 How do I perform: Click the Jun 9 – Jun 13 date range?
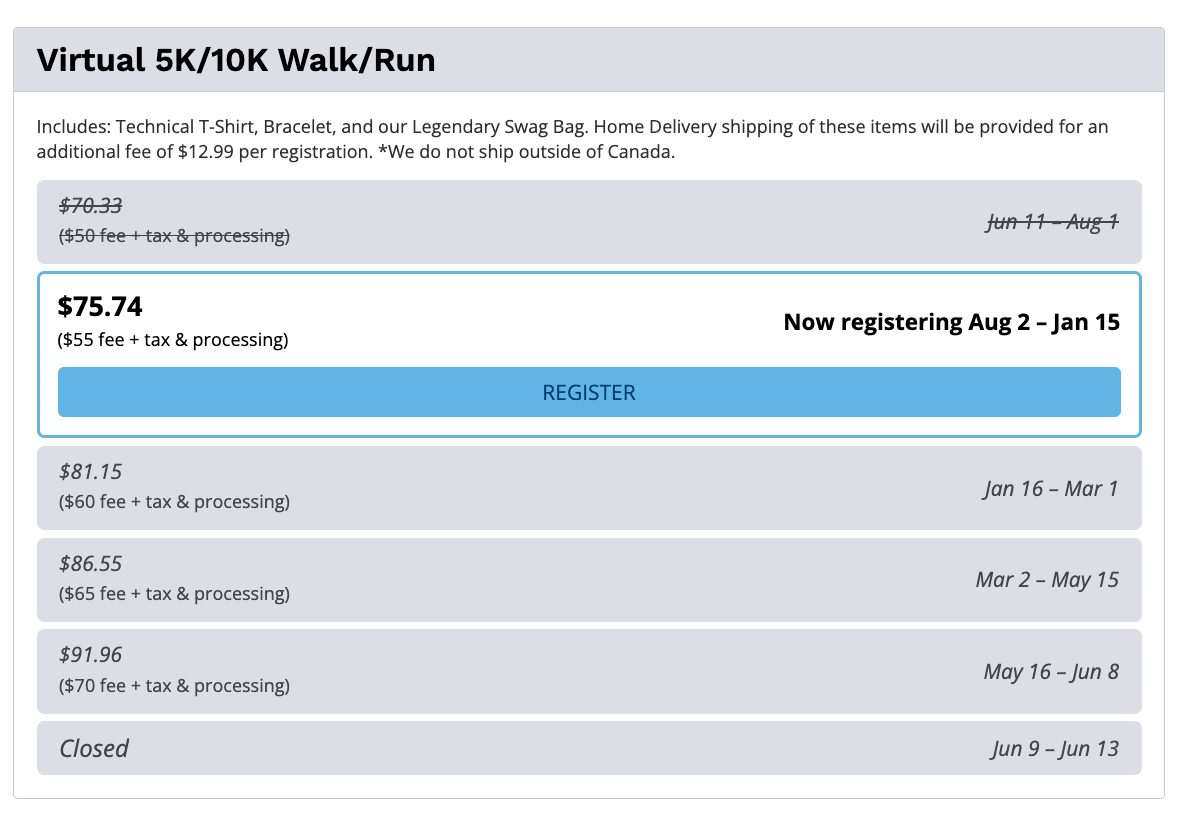tap(1055, 749)
